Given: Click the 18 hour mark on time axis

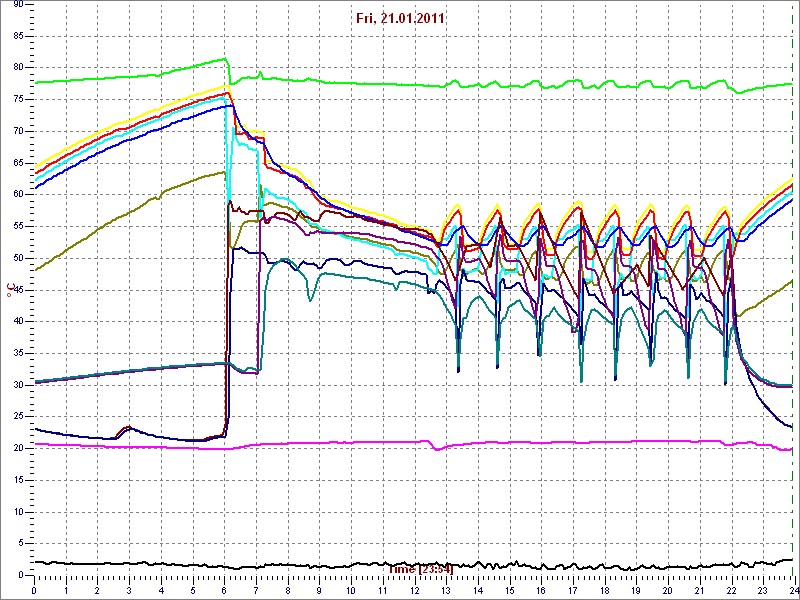Looking at the screenshot, I should coord(604,590).
